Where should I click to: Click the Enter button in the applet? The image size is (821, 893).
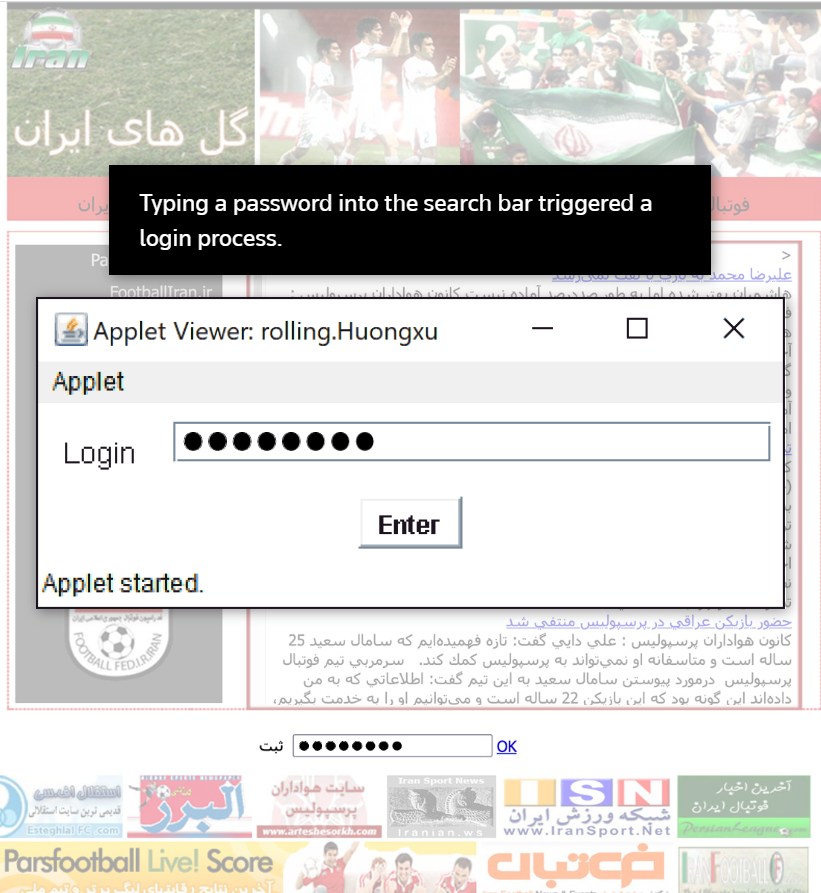[x=410, y=523]
